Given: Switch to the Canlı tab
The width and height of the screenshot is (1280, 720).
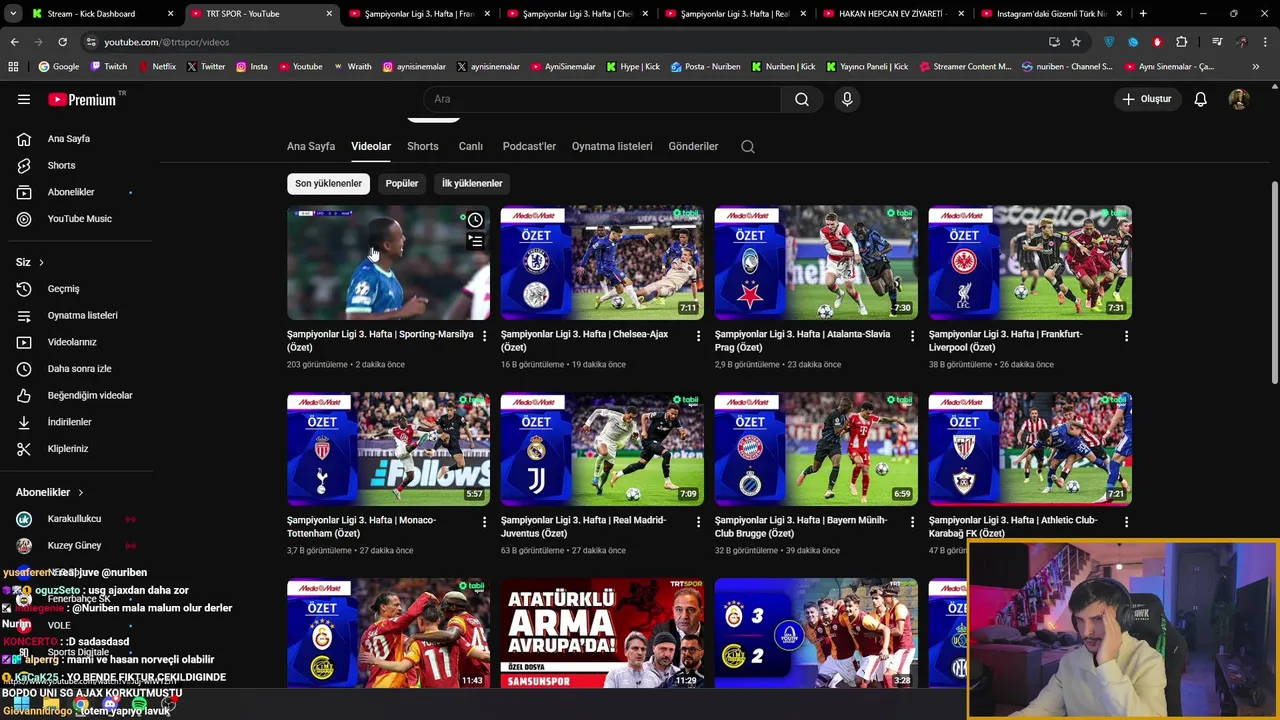Looking at the screenshot, I should pos(471,146).
